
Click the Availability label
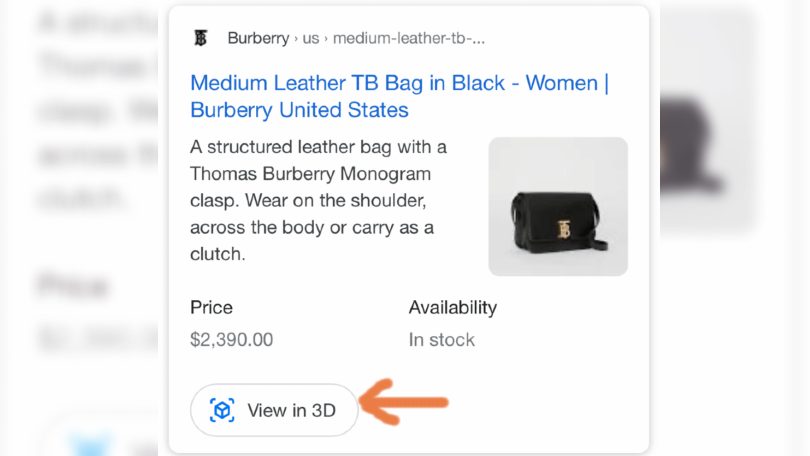452,307
